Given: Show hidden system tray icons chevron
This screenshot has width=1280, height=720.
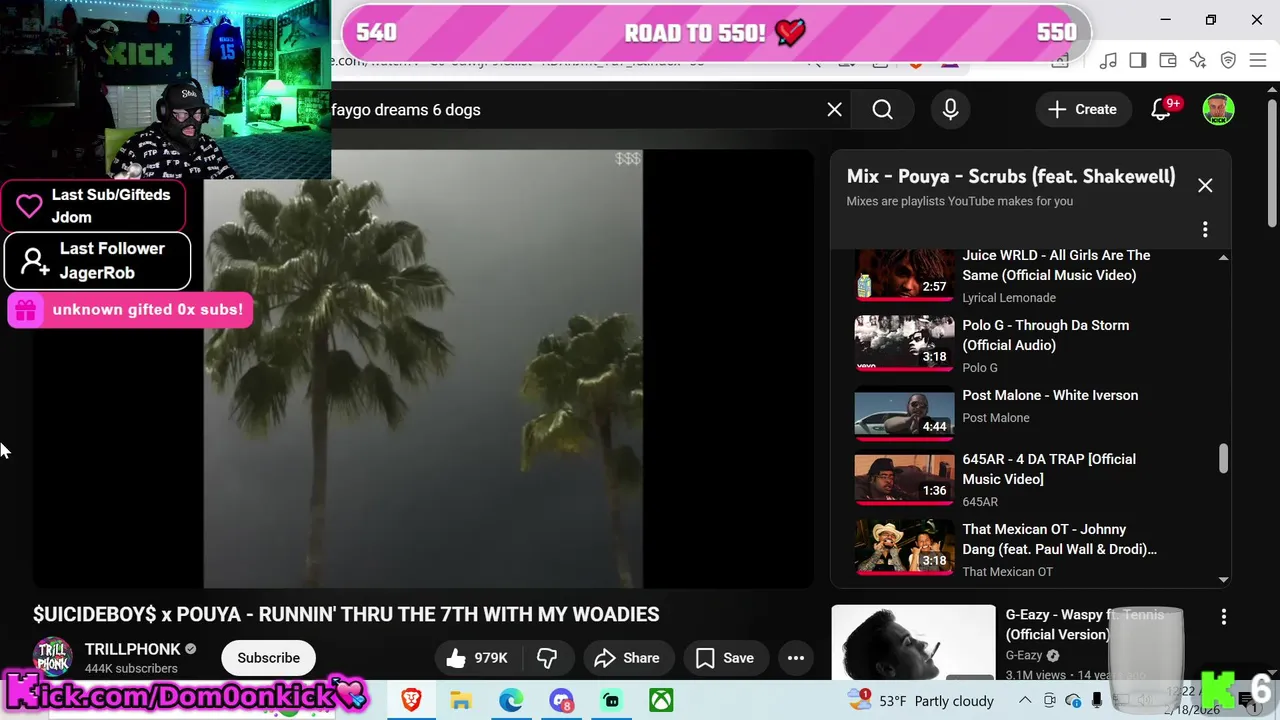Looking at the screenshot, I should pos(1025,700).
